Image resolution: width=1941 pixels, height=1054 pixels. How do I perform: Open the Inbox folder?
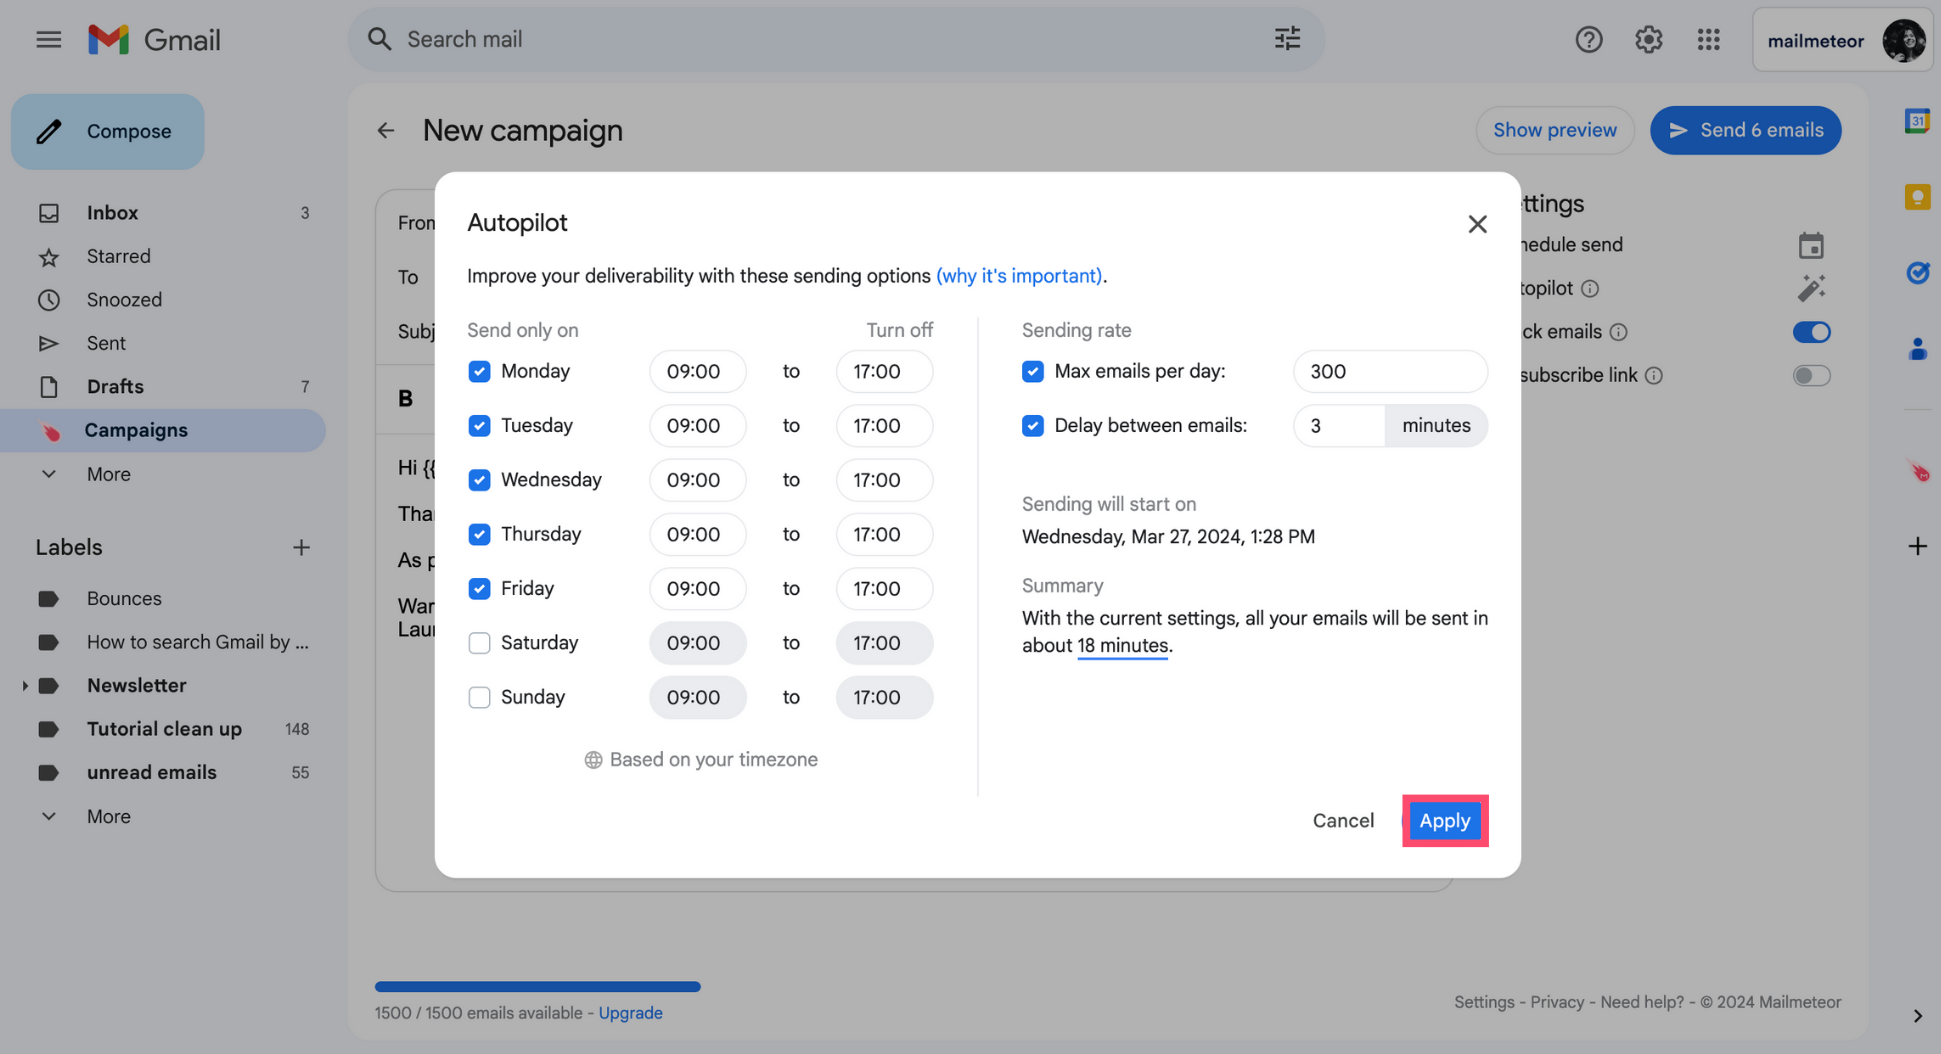tap(163, 213)
